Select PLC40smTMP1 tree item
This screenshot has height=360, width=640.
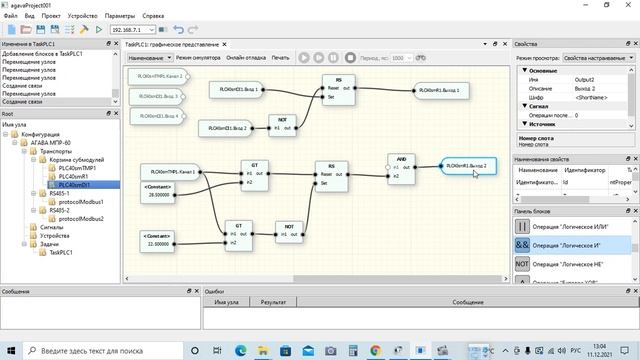pyautogui.click(x=77, y=168)
